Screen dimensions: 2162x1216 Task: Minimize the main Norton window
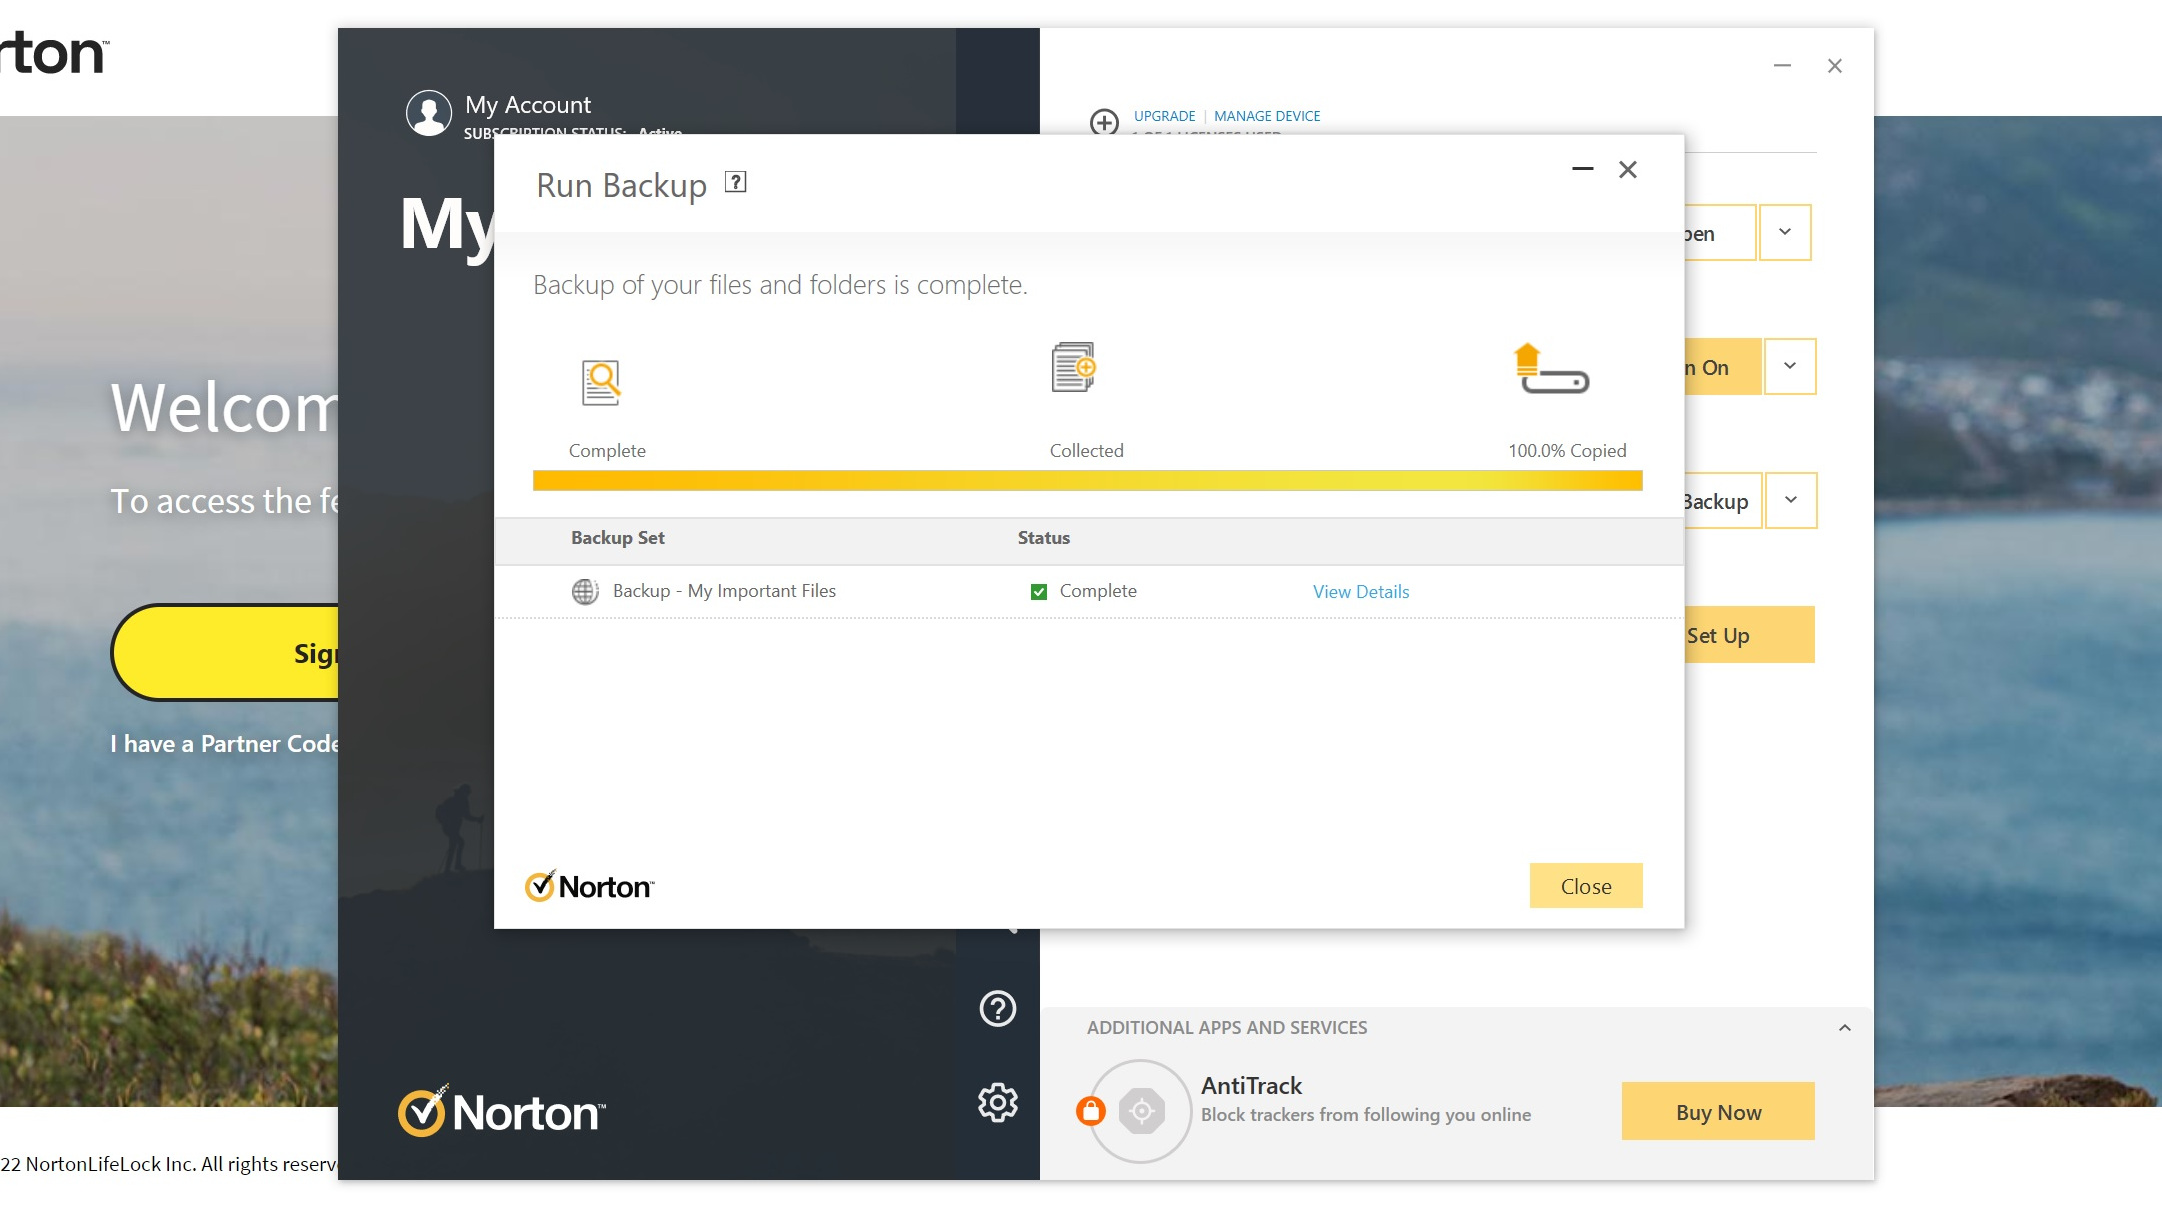click(x=1782, y=66)
